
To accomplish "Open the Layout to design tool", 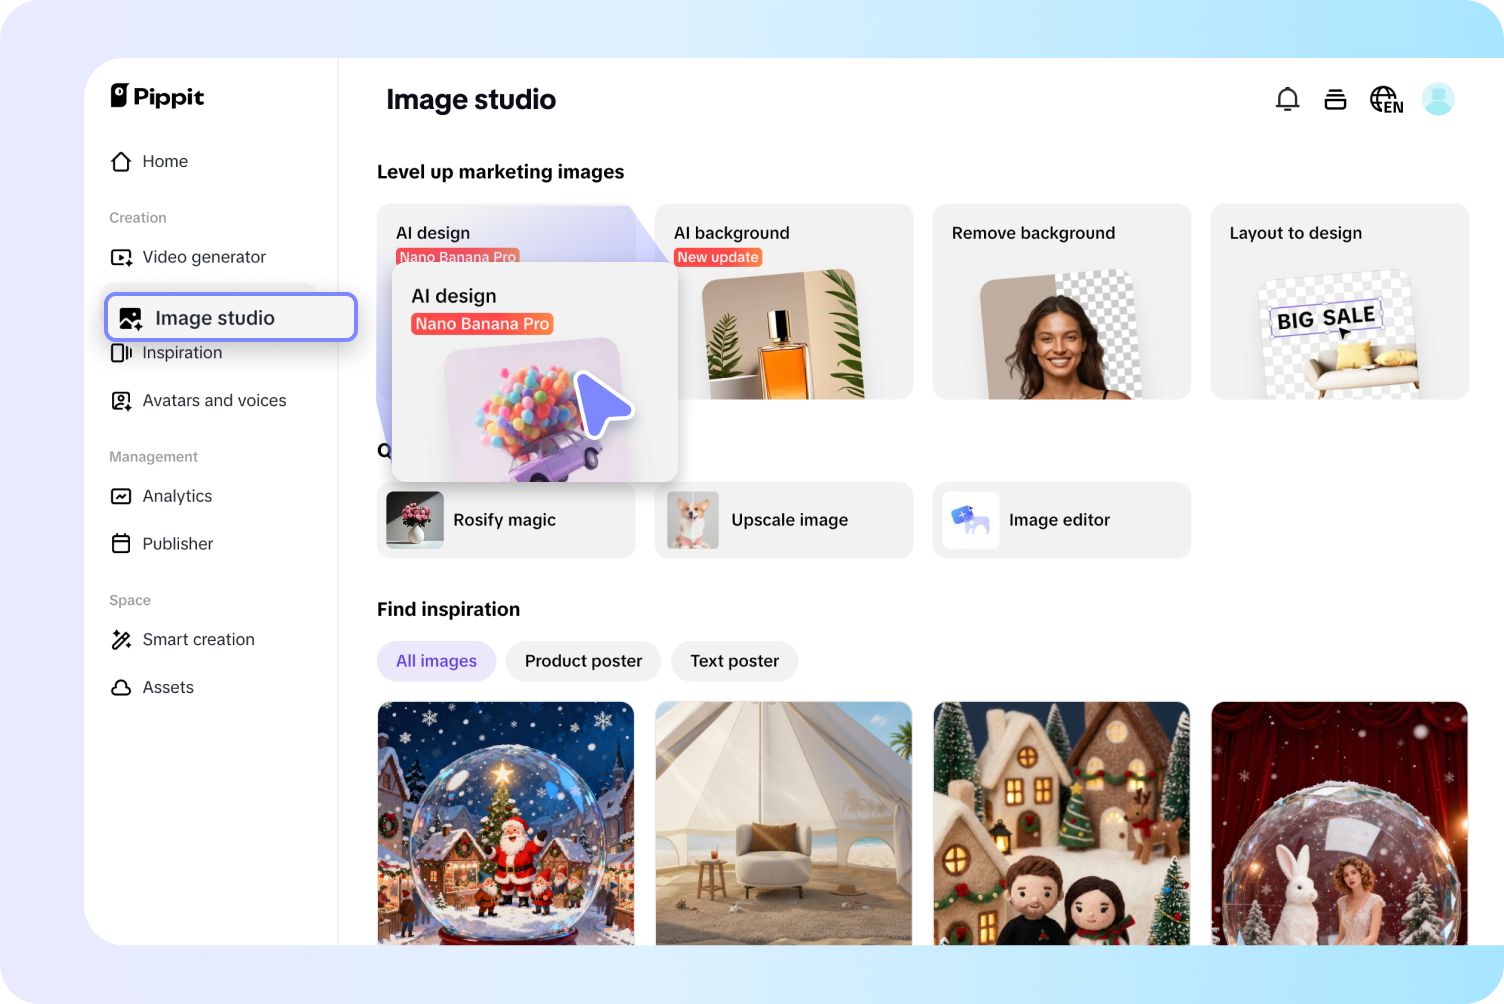I will pyautogui.click(x=1339, y=301).
